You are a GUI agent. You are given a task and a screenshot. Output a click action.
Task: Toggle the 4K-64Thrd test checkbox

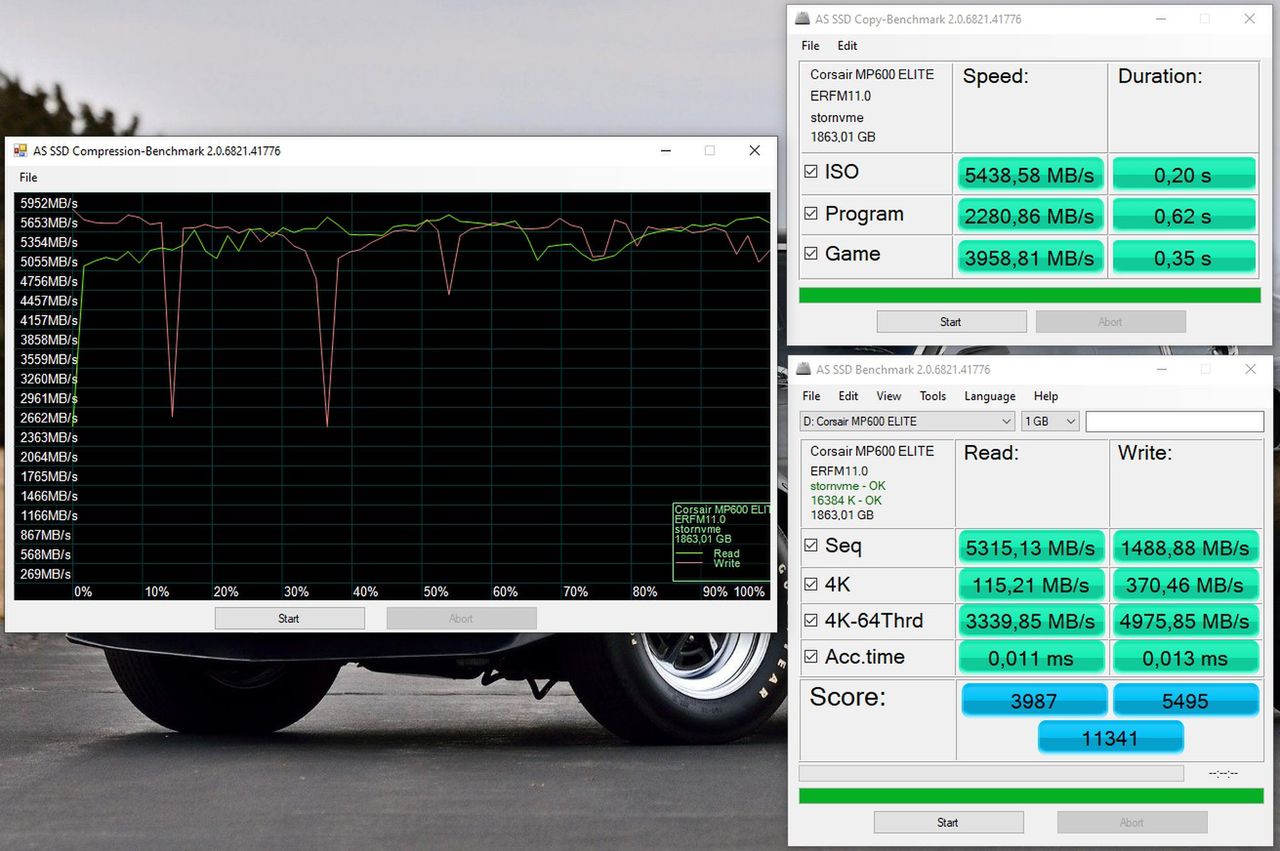(x=811, y=621)
